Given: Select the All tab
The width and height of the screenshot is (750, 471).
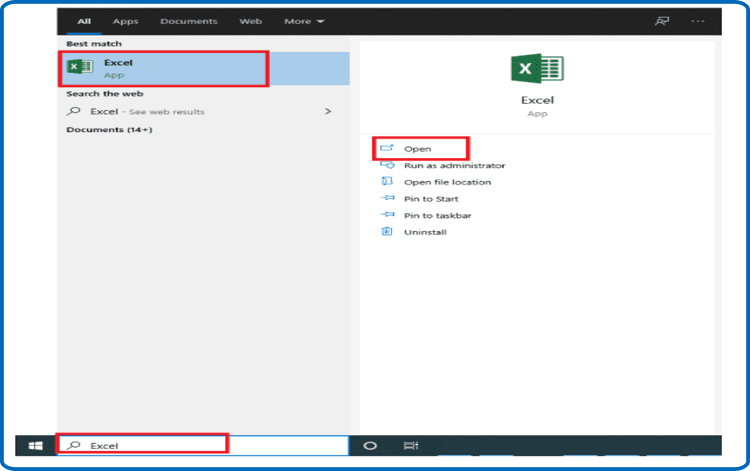Looking at the screenshot, I should (85, 21).
